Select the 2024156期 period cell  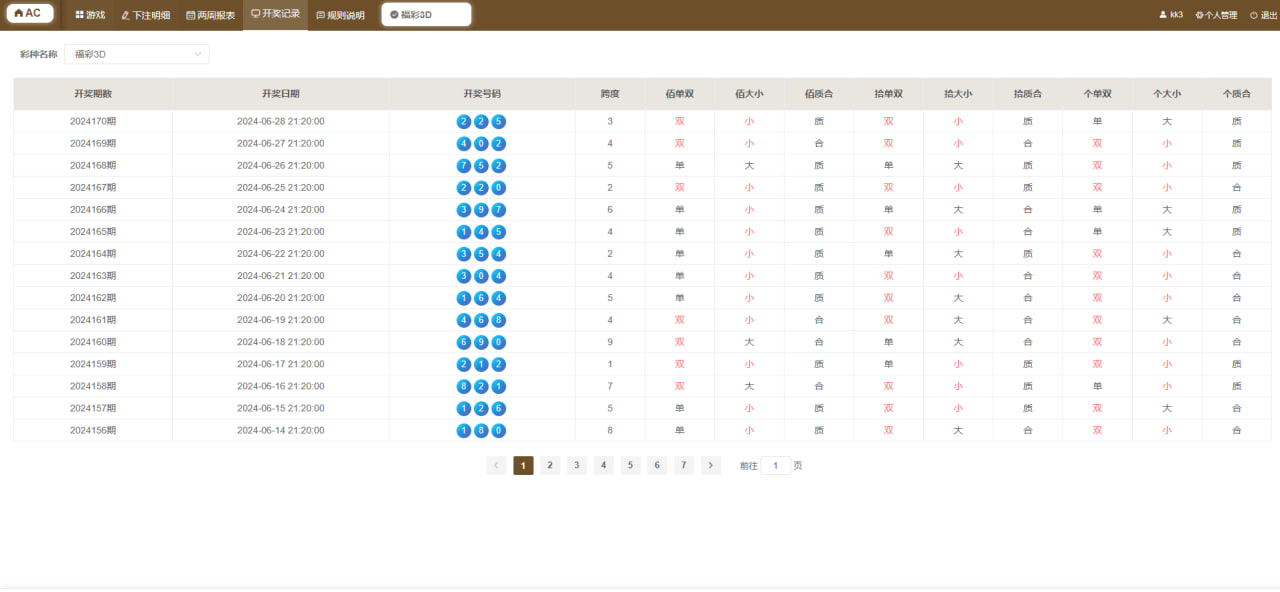[93, 429]
